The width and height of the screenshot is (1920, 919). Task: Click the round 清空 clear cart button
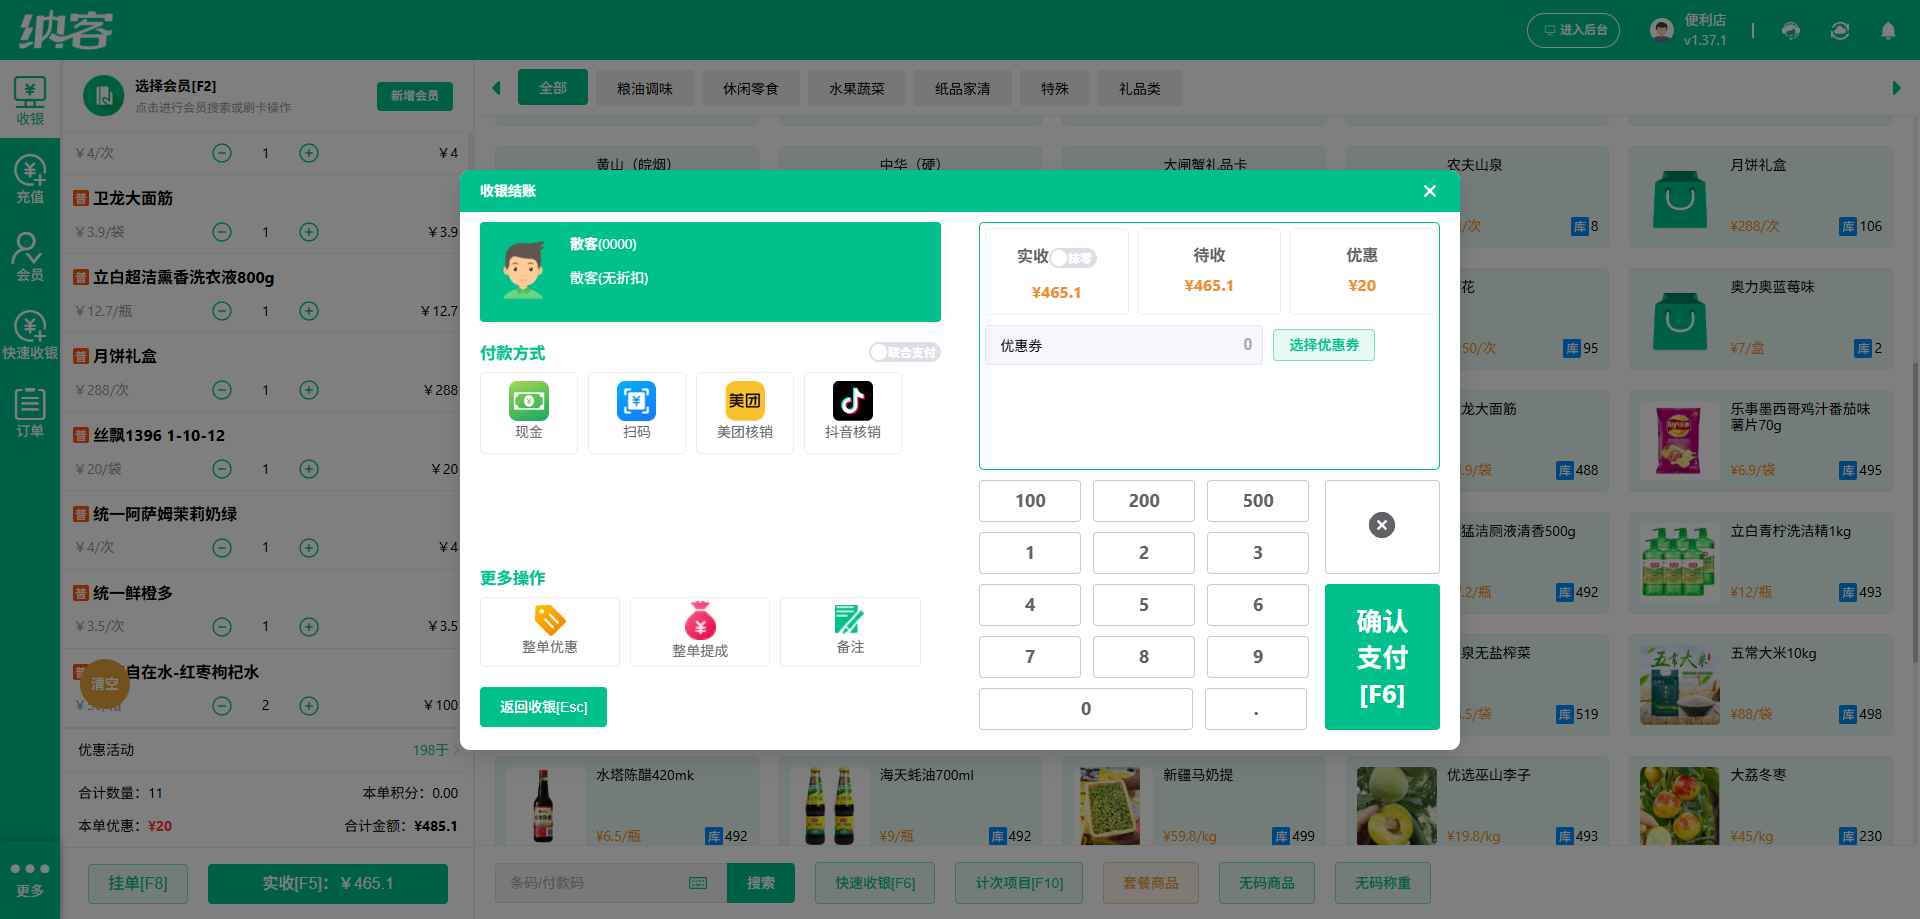(104, 684)
